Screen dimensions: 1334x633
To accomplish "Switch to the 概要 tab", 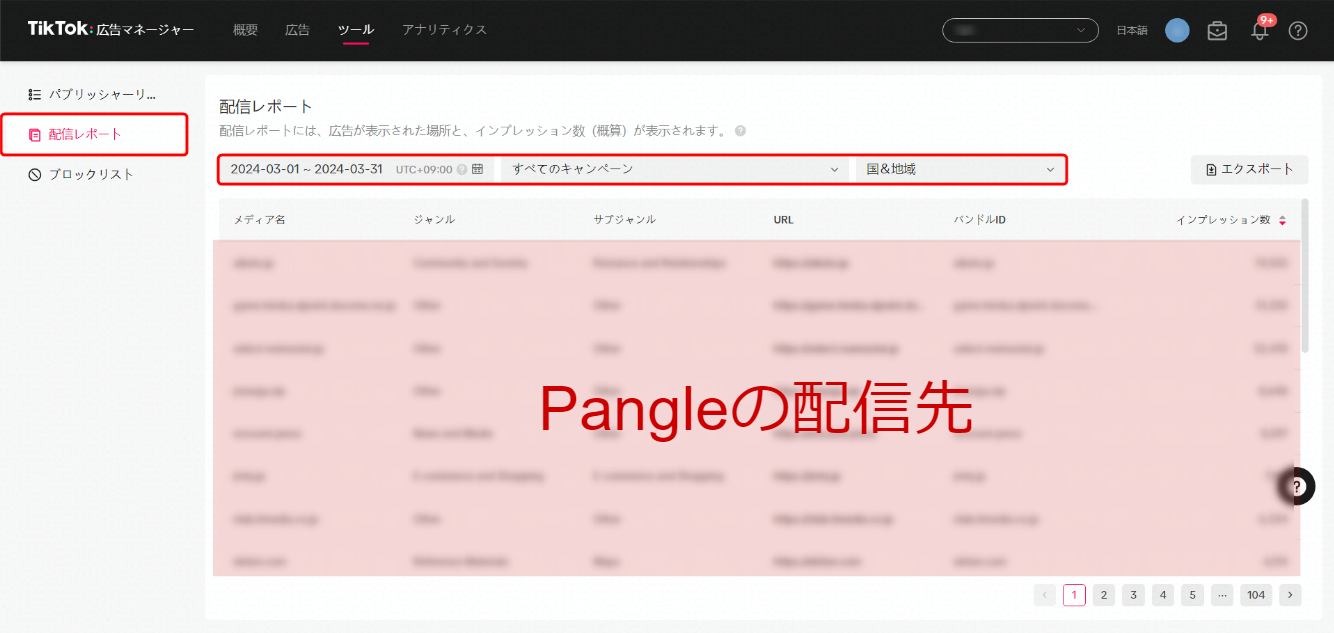I will pyautogui.click(x=245, y=30).
